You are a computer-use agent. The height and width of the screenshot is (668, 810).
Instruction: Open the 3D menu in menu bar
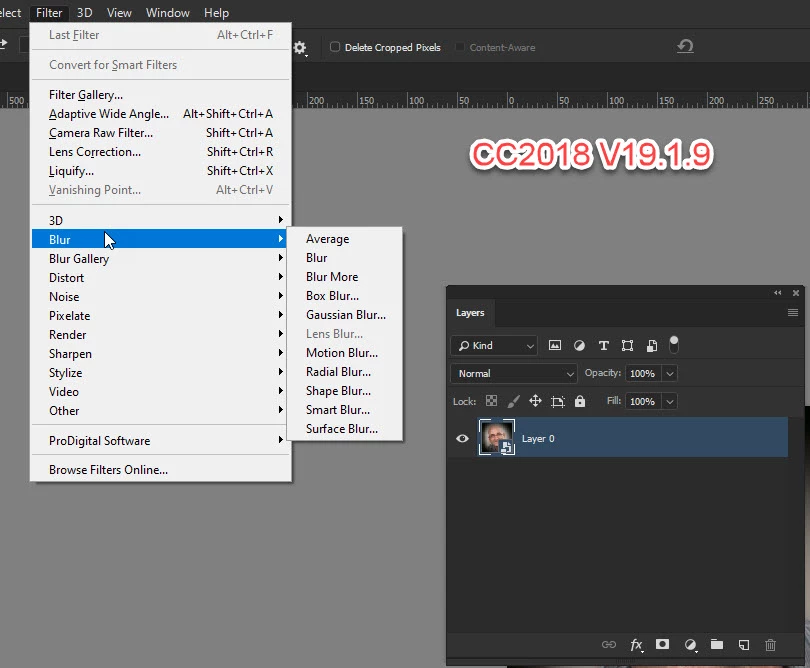click(84, 12)
